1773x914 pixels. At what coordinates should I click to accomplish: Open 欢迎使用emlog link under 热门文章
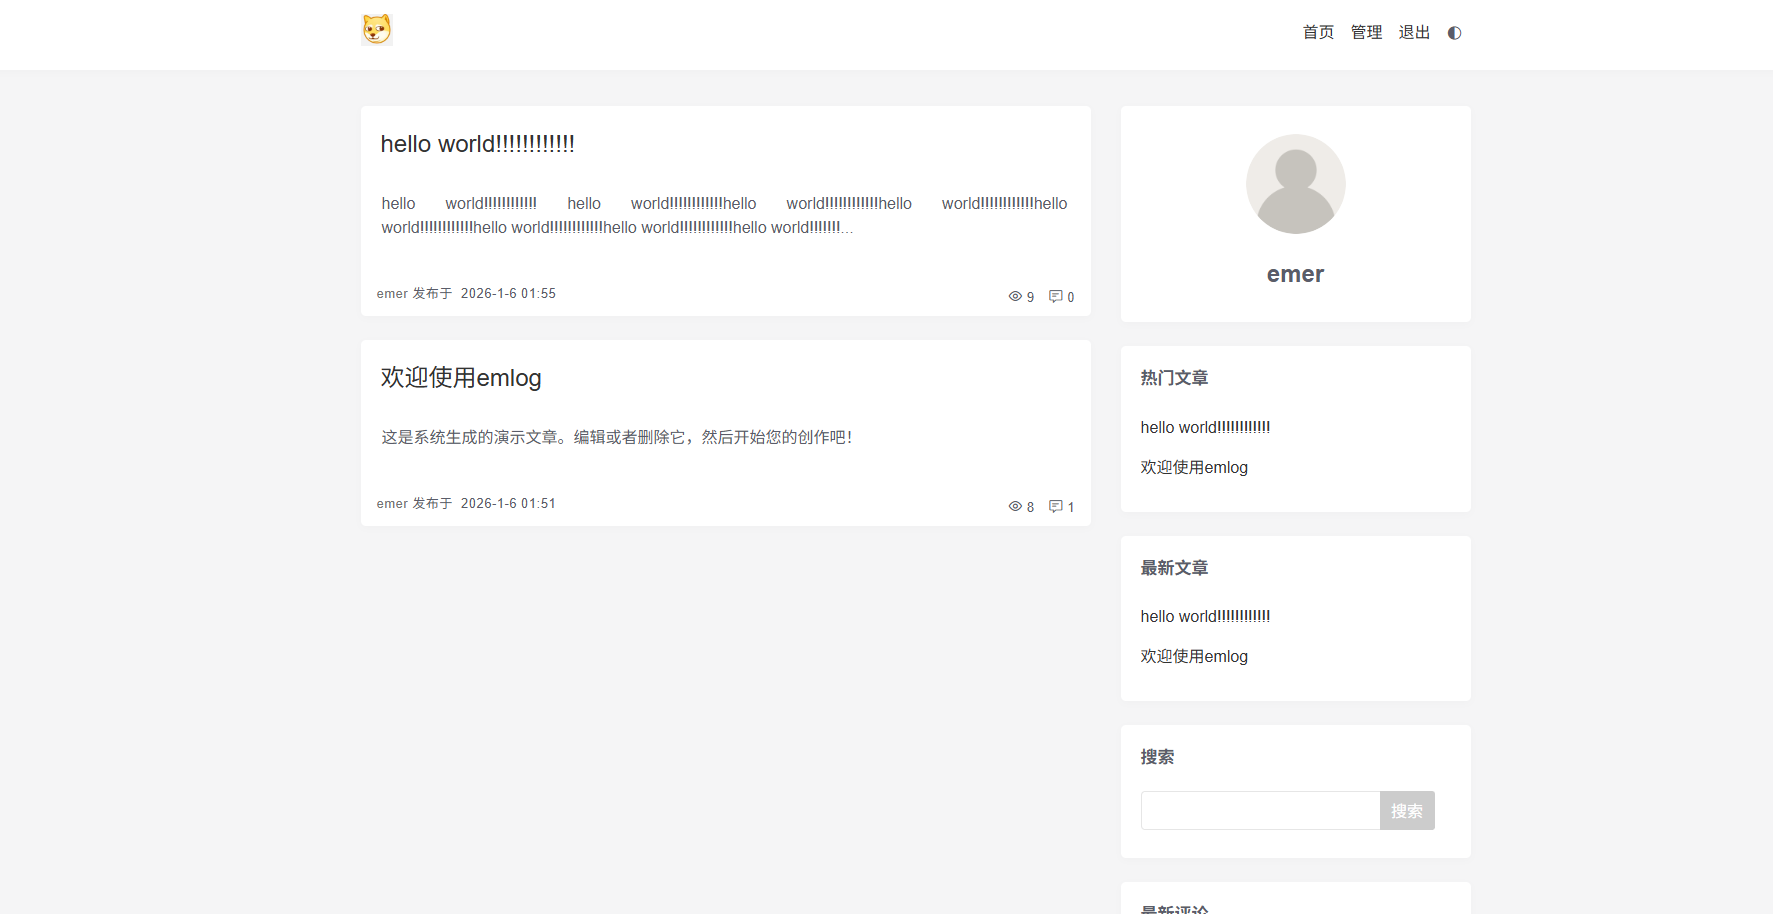click(x=1194, y=468)
